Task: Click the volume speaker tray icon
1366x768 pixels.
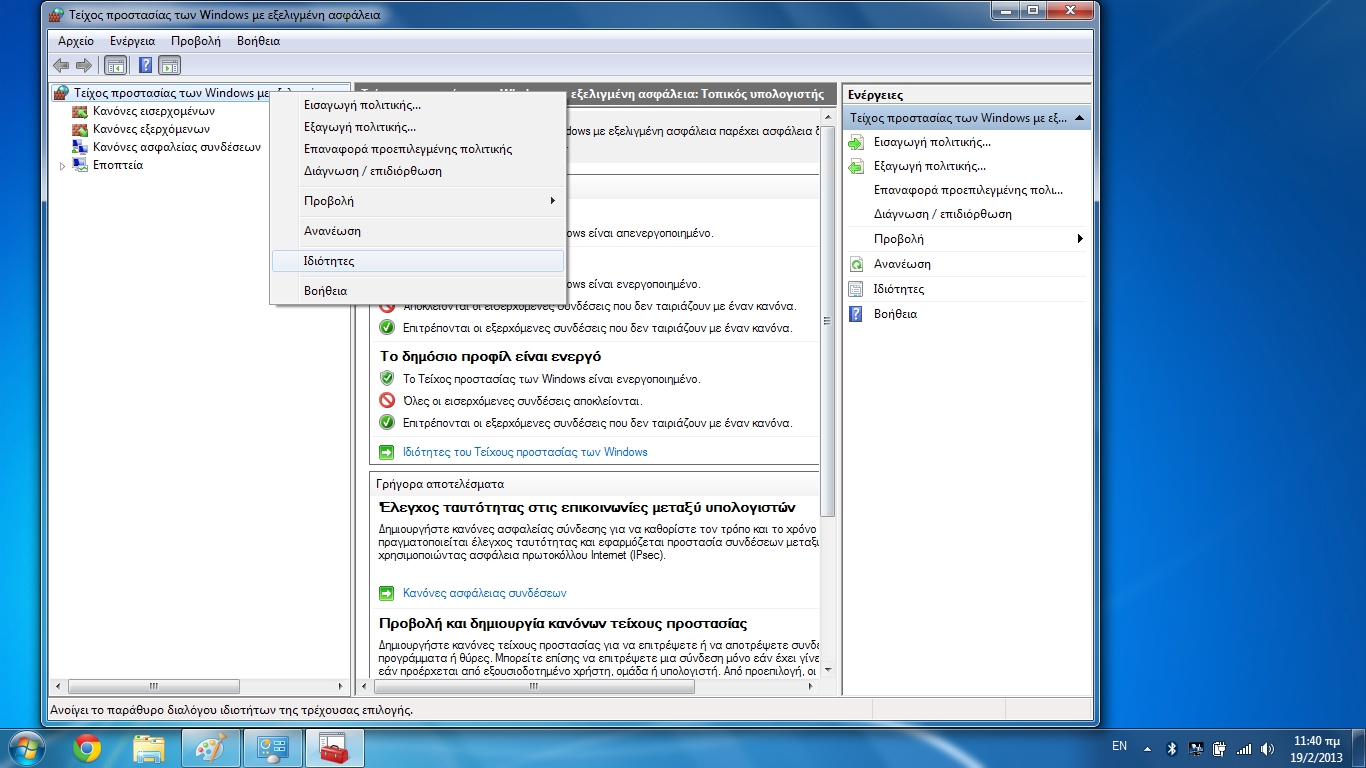Action: (1268, 748)
